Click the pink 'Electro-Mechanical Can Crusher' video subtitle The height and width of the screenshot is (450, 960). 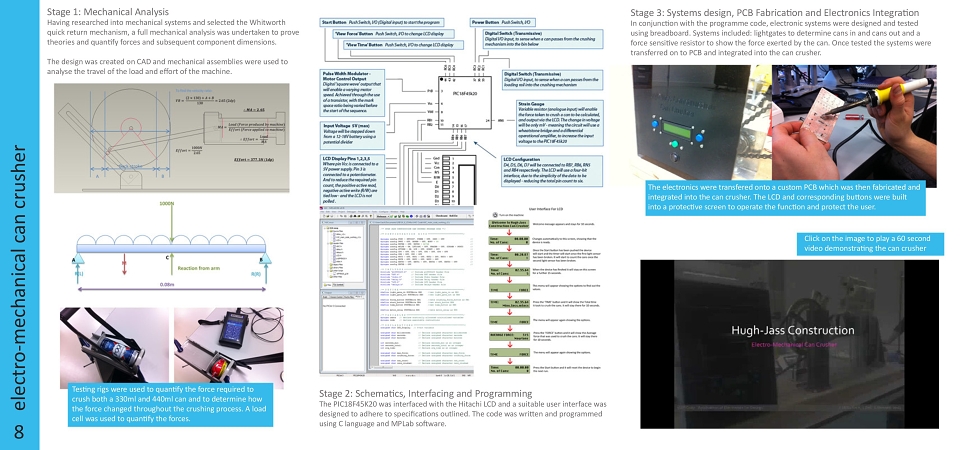coord(794,345)
